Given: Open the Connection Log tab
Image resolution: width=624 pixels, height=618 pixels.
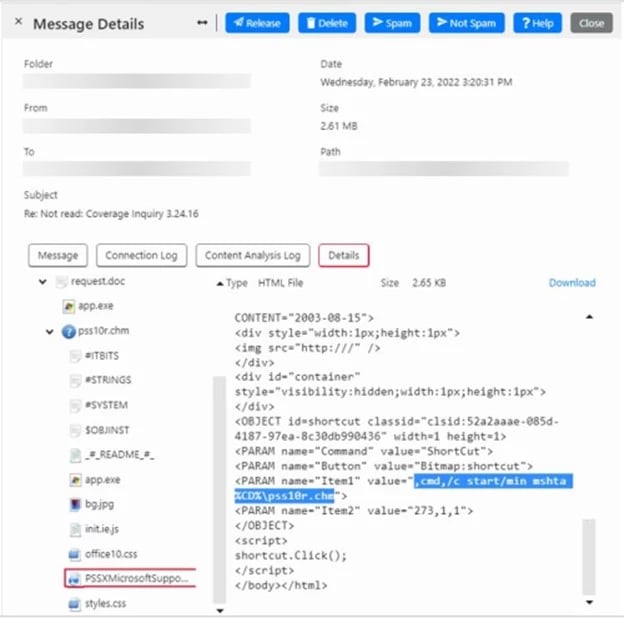Looking at the screenshot, I should point(141,256).
